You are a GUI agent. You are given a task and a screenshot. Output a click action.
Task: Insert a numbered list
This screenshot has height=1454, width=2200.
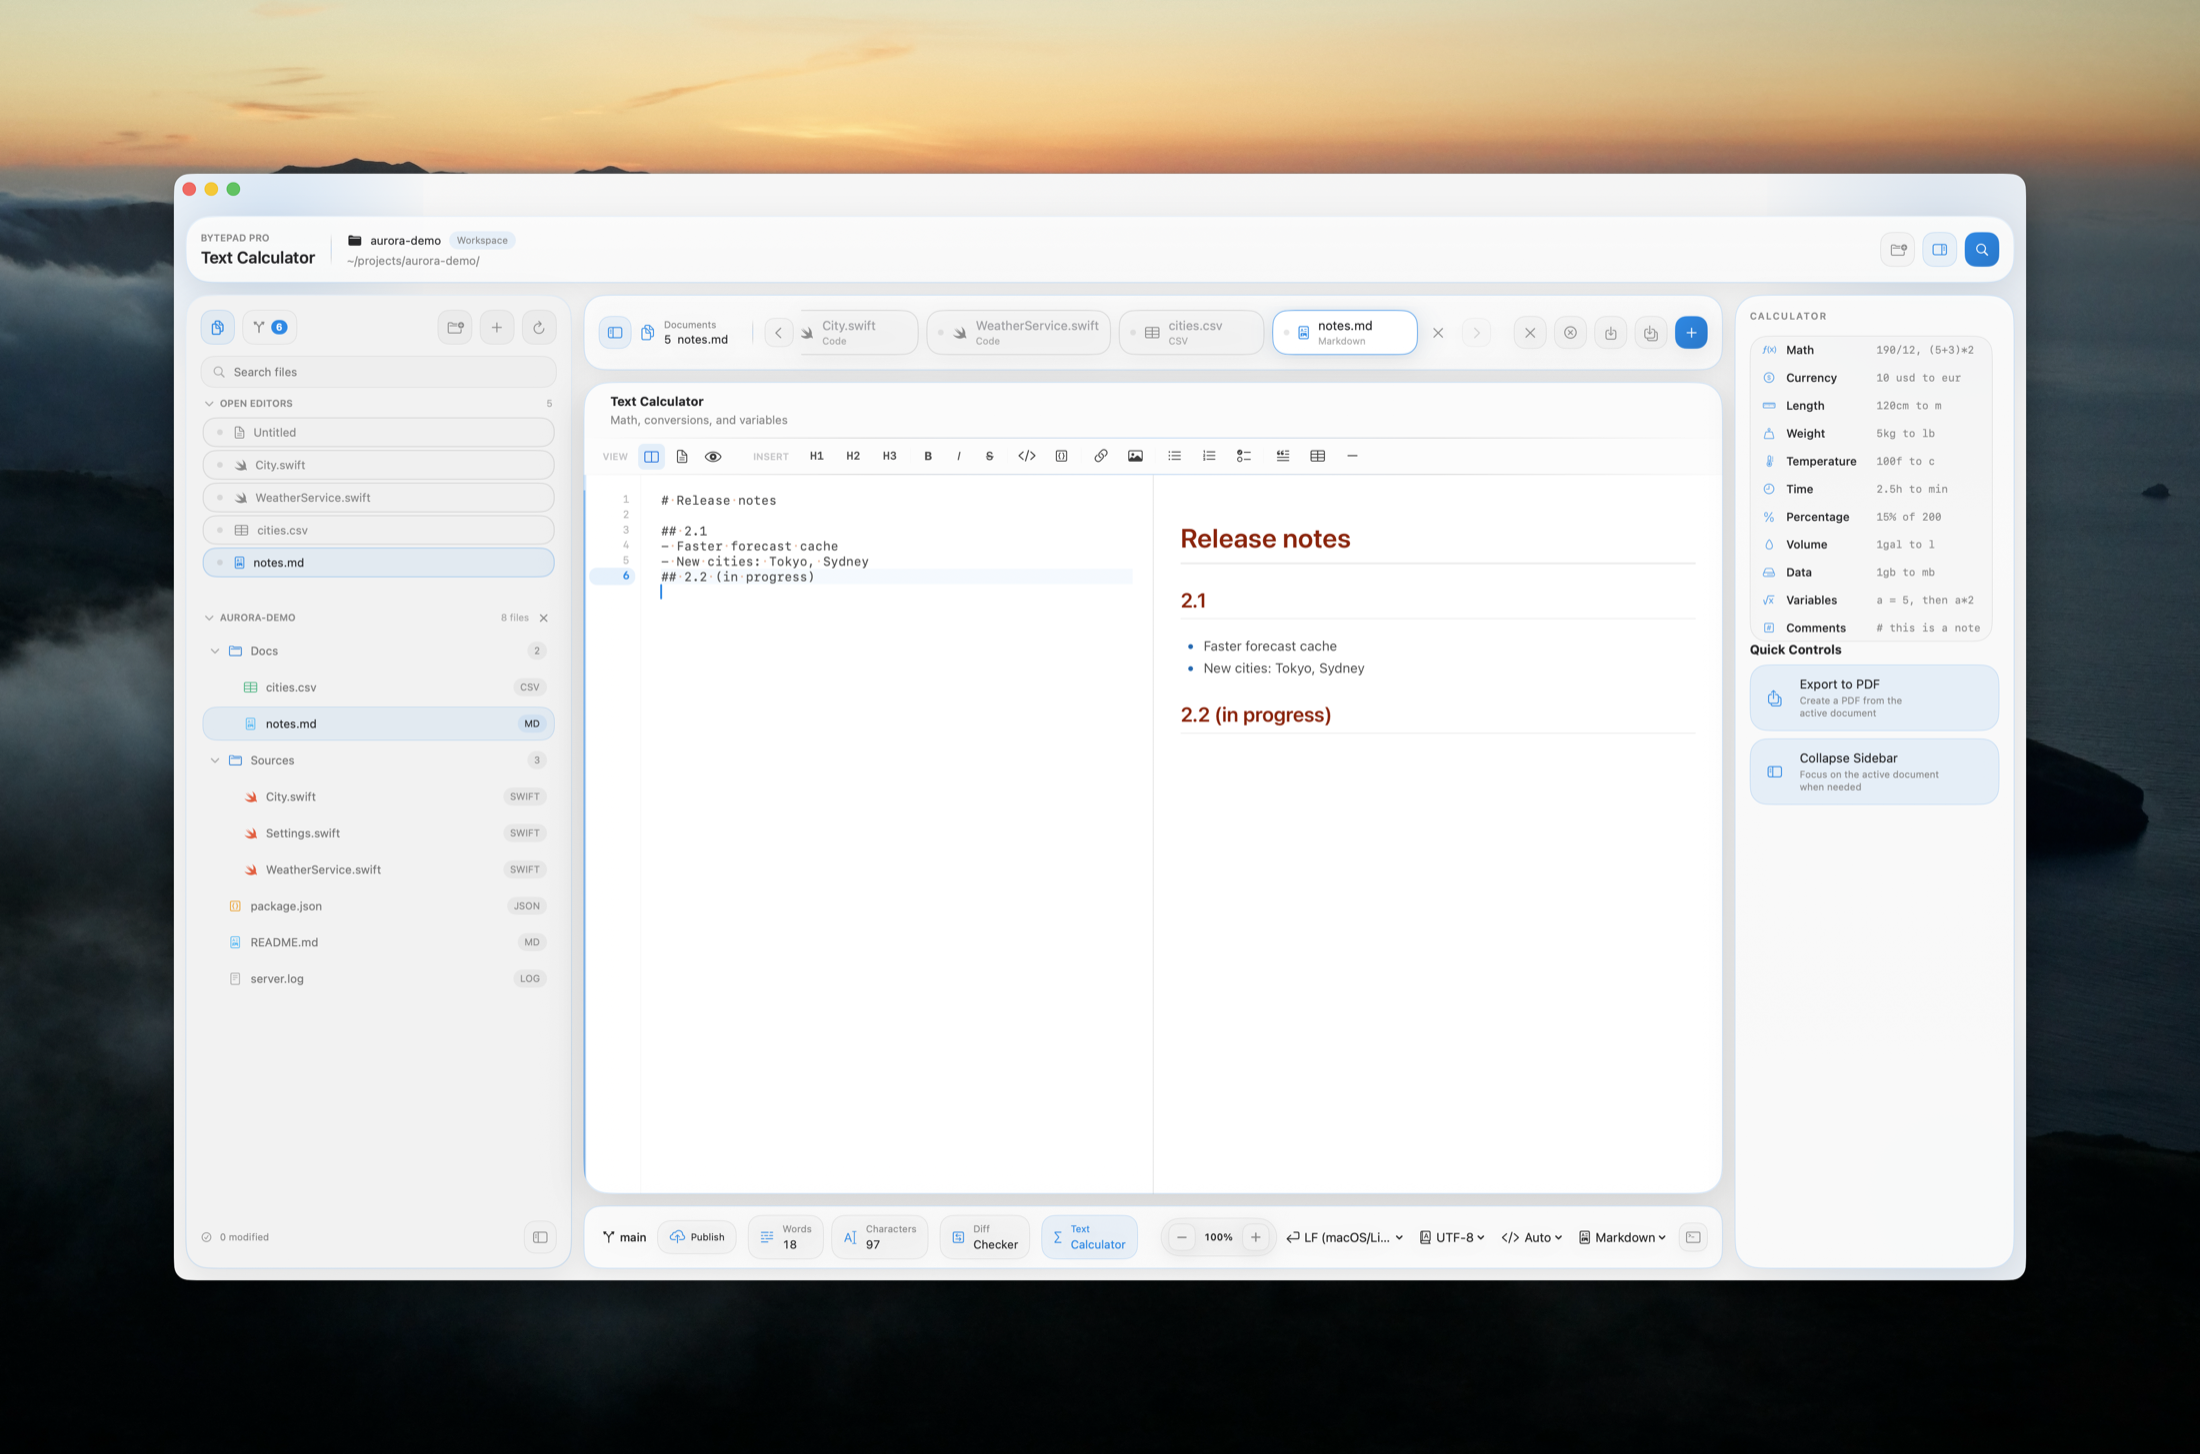pos(1209,456)
